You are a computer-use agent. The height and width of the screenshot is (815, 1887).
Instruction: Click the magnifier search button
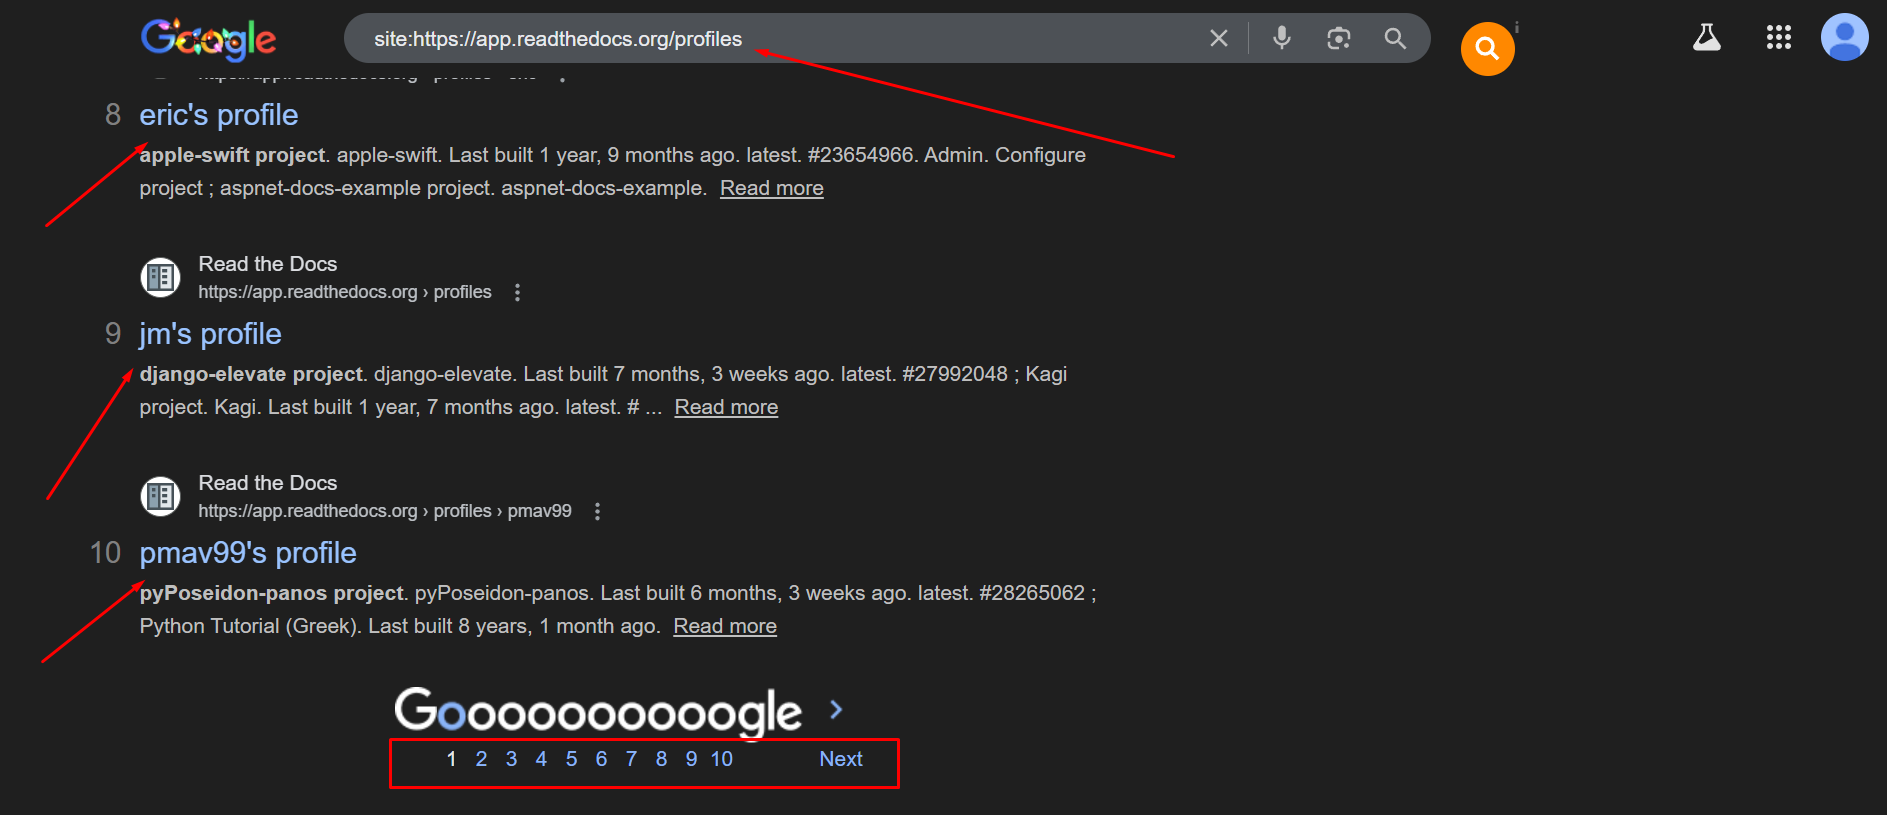(1394, 39)
